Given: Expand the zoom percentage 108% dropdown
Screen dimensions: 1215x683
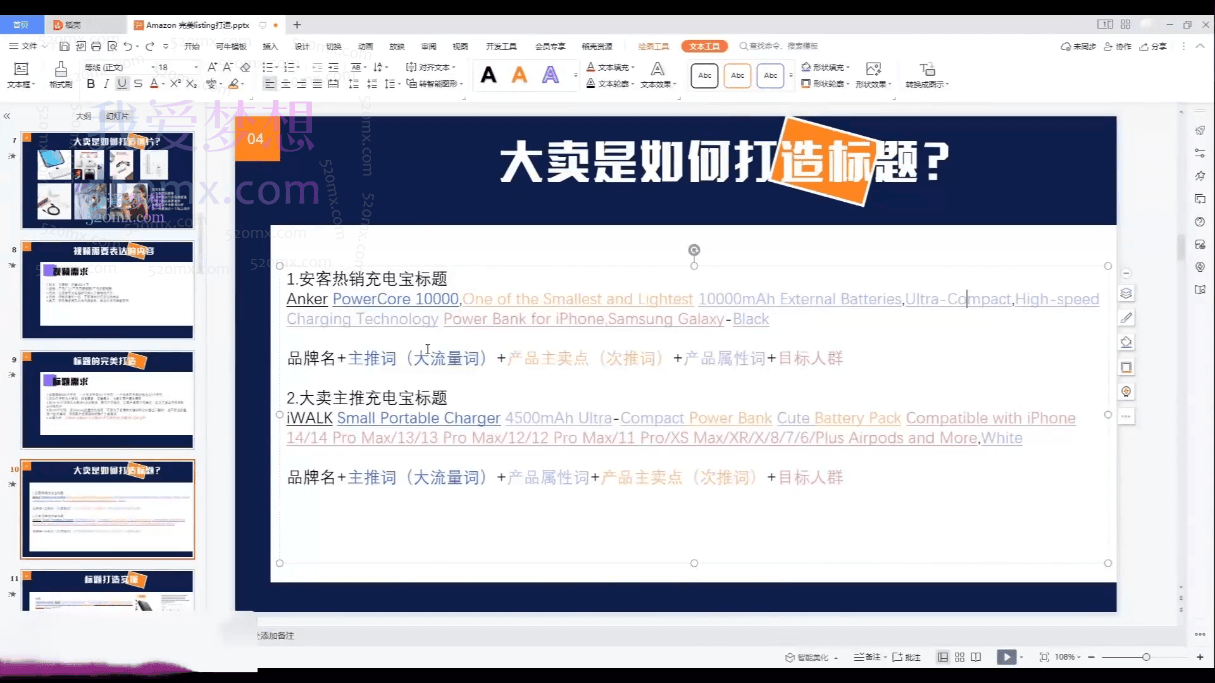Looking at the screenshot, I should pyautogui.click(x=1069, y=657).
